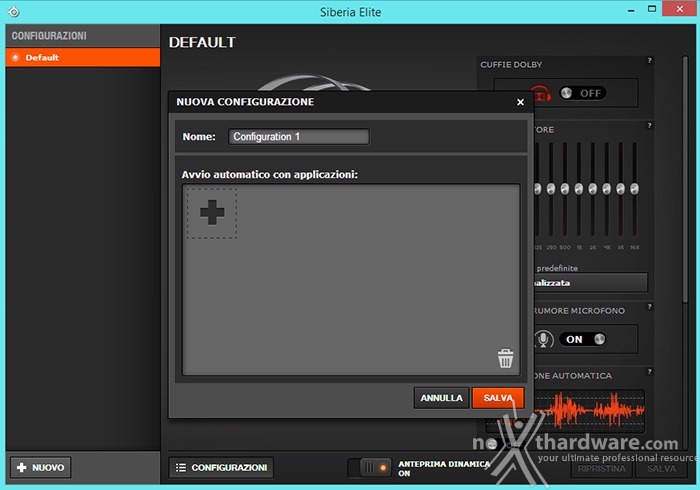Image resolution: width=700 pixels, height=490 pixels.
Task: Adjust the 16K equalizer slider
Action: (x=634, y=189)
